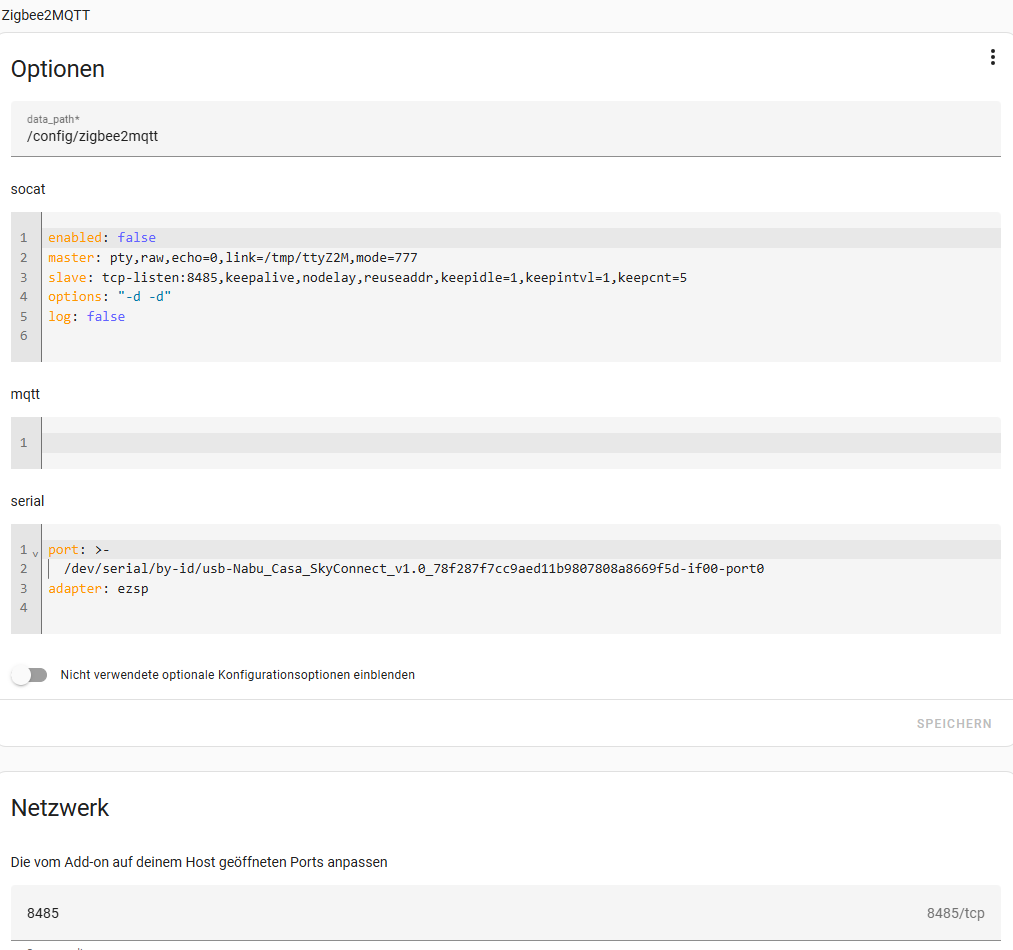Click the options "-d -d" line
1013x950 pixels.
109,297
